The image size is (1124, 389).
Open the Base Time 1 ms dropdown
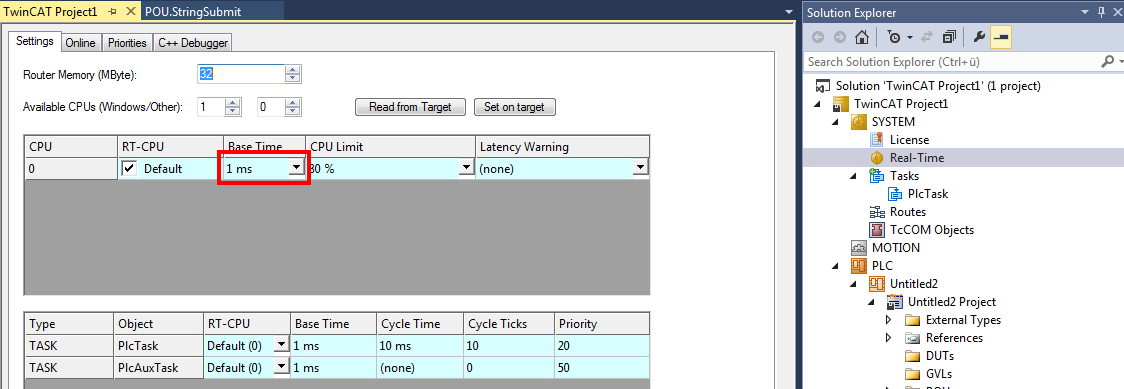296,168
